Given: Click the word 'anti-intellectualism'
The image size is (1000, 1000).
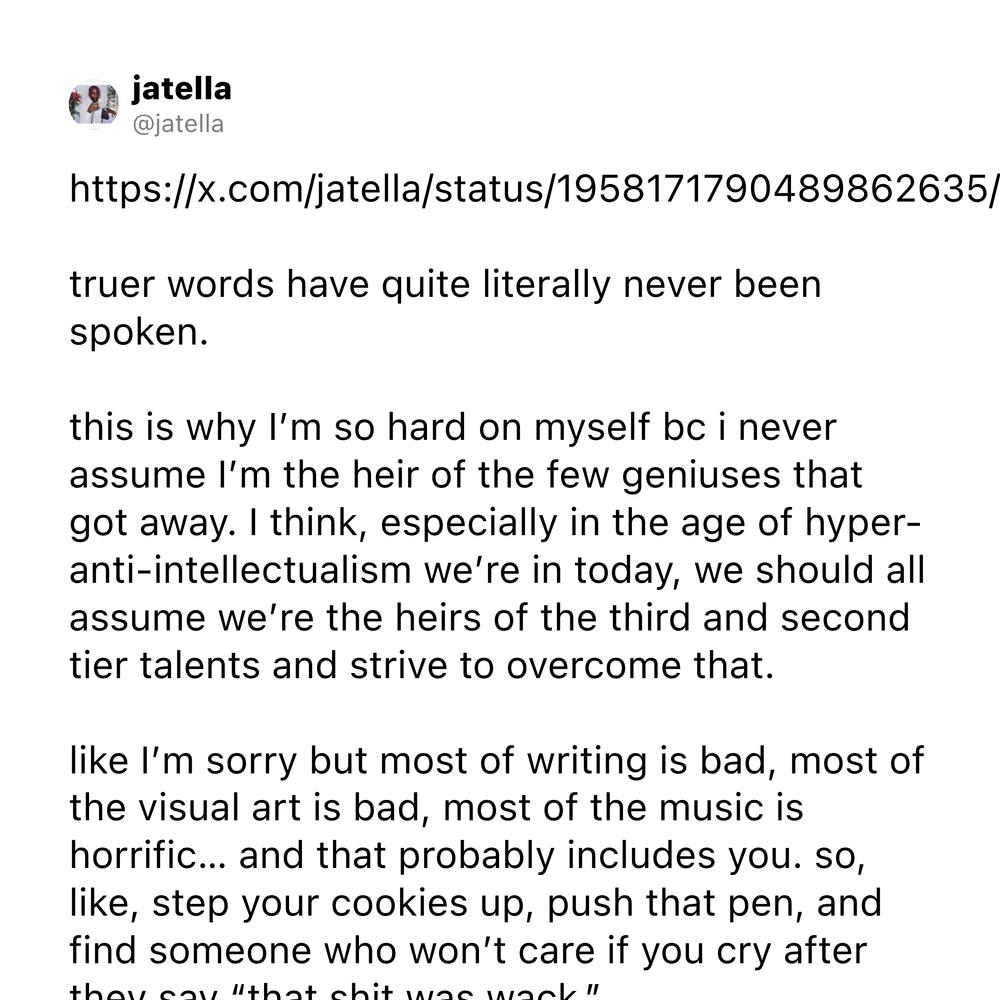Looking at the screenshot, I should [240, 570].
